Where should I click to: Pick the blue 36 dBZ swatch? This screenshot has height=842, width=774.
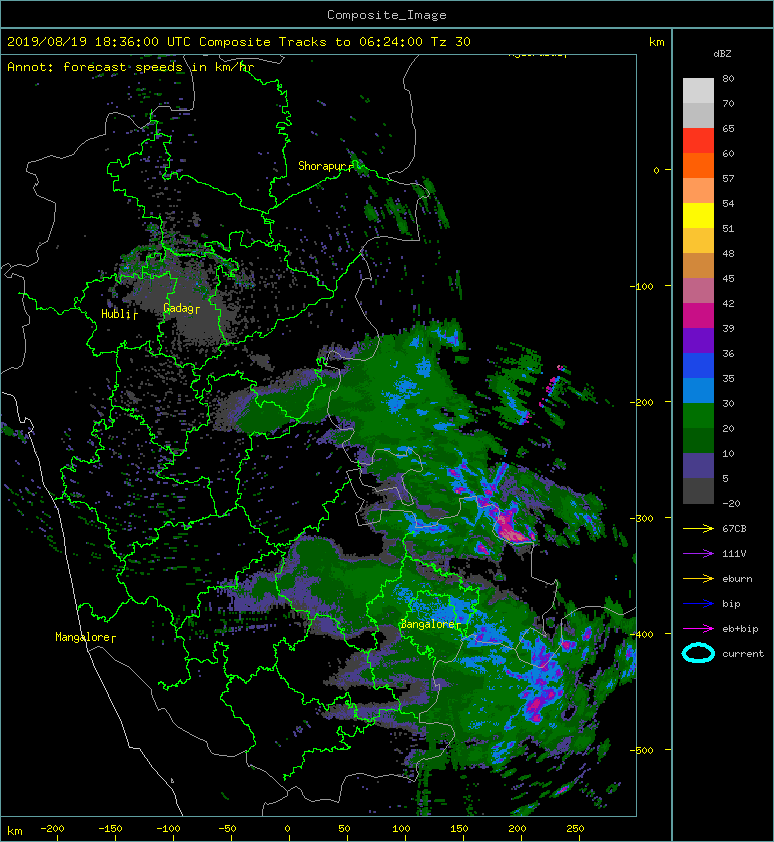(698, 365)
